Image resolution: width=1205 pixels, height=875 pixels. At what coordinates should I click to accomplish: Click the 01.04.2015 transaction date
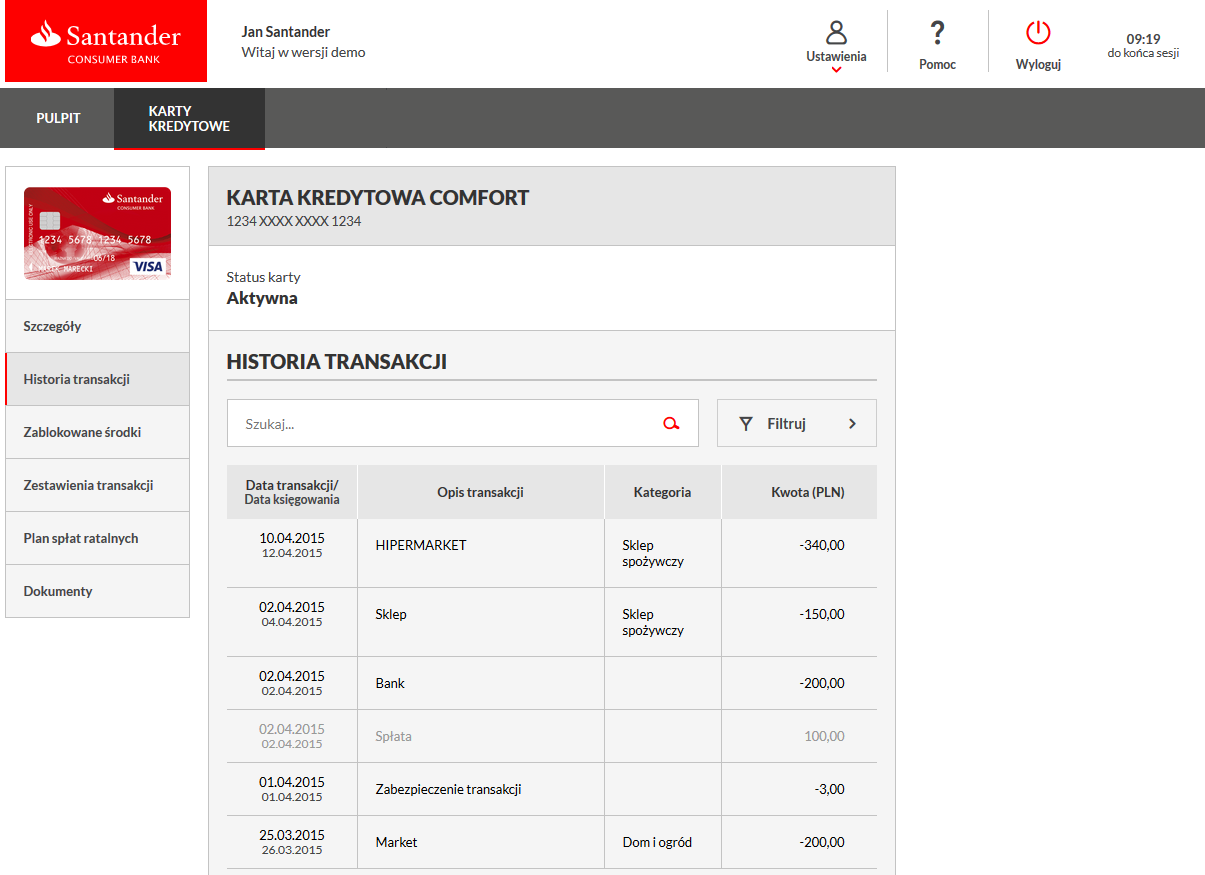click(292, 781)
